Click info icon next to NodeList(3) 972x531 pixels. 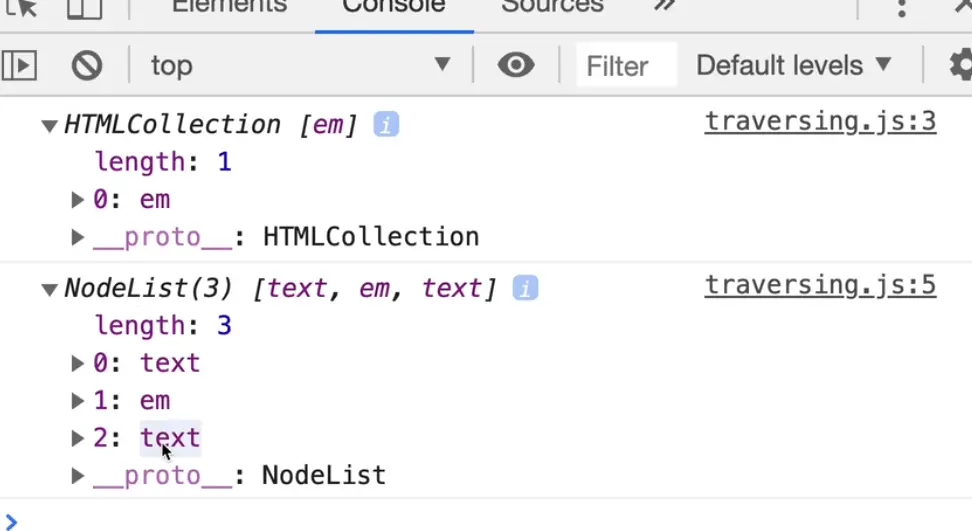point(525,289)
